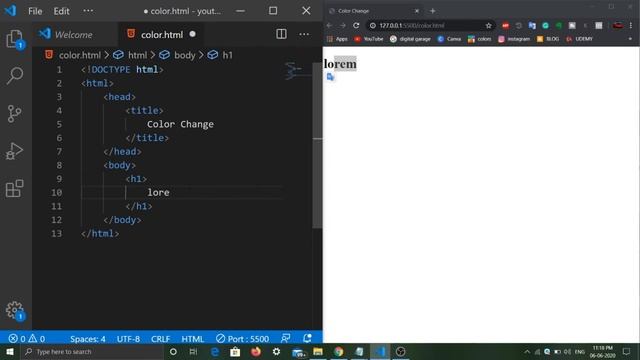Image resolution: width=640 pixels, height=360 pixels.
Task: Change indentation via Spaces: 4
Action: (87, 339)
